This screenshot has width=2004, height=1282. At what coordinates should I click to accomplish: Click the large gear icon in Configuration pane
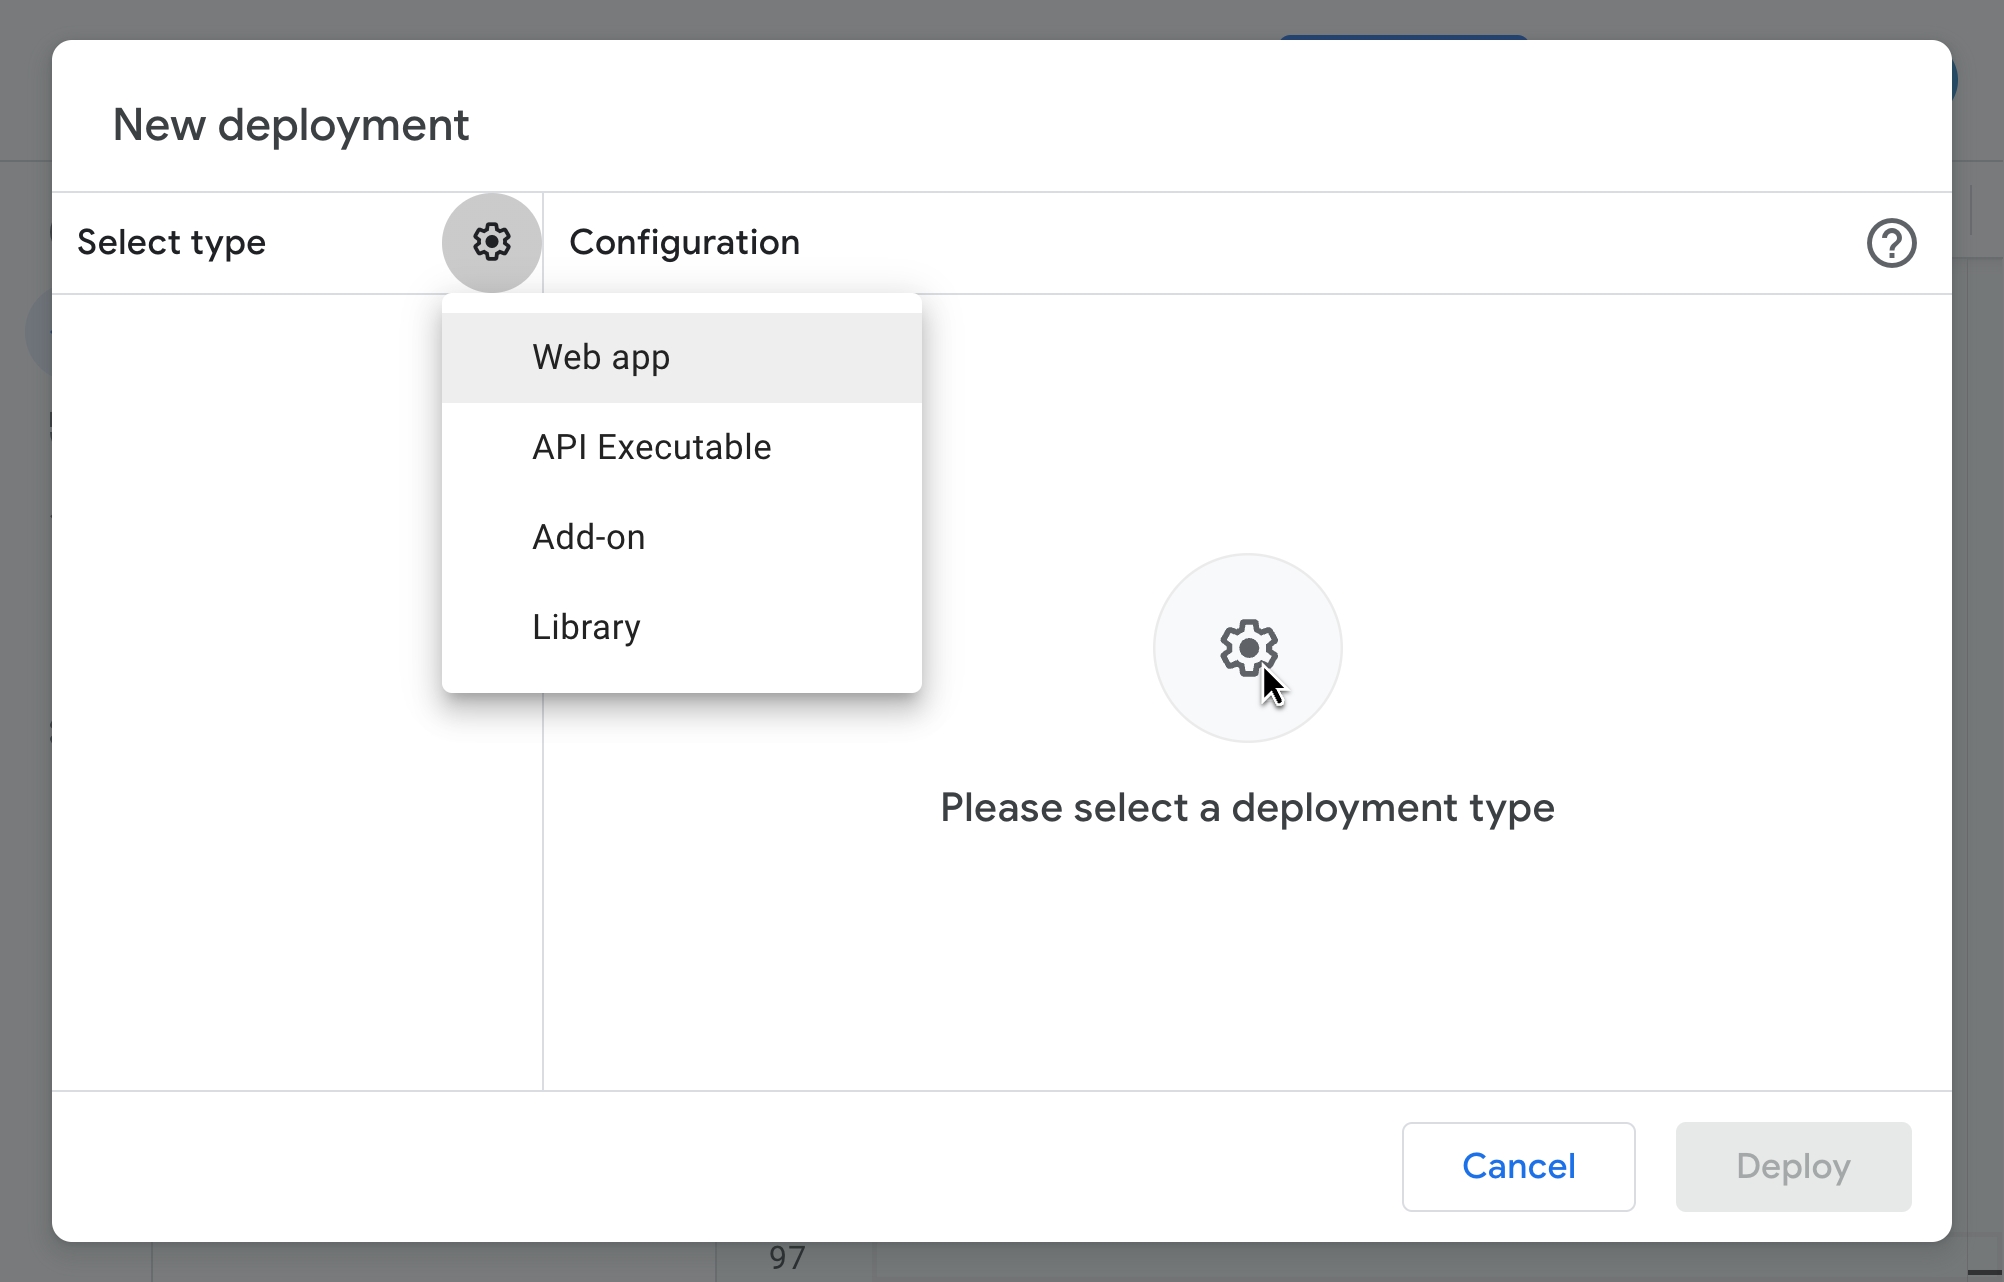tap(1247, 648)
